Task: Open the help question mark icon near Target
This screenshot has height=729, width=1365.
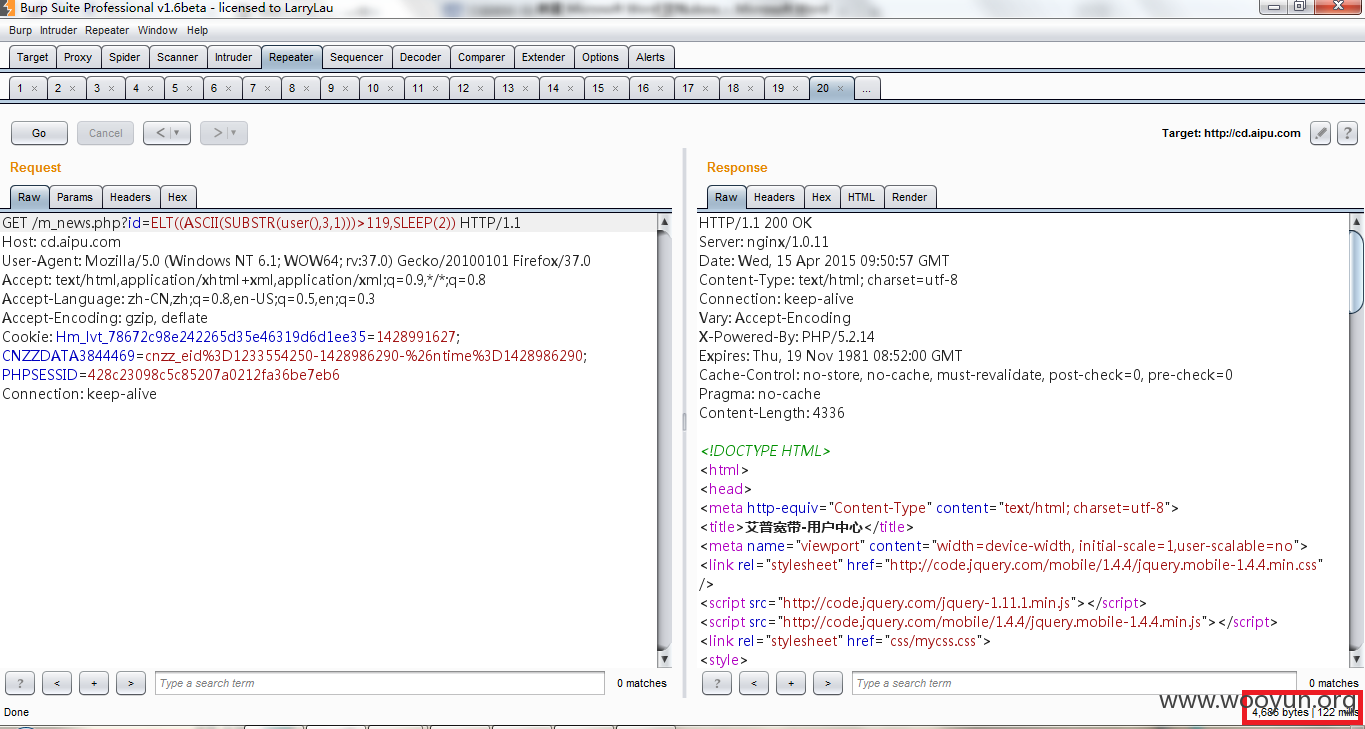Action: coord(1347,133)
